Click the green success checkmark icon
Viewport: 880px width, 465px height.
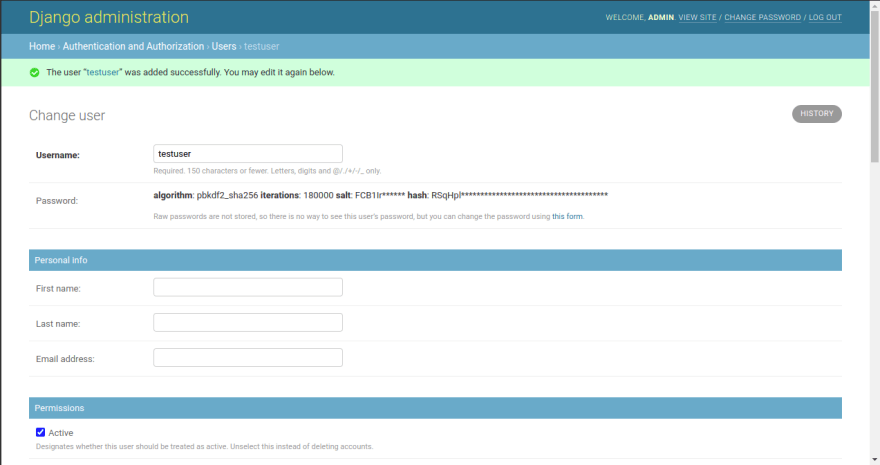(x=34, y=72)
